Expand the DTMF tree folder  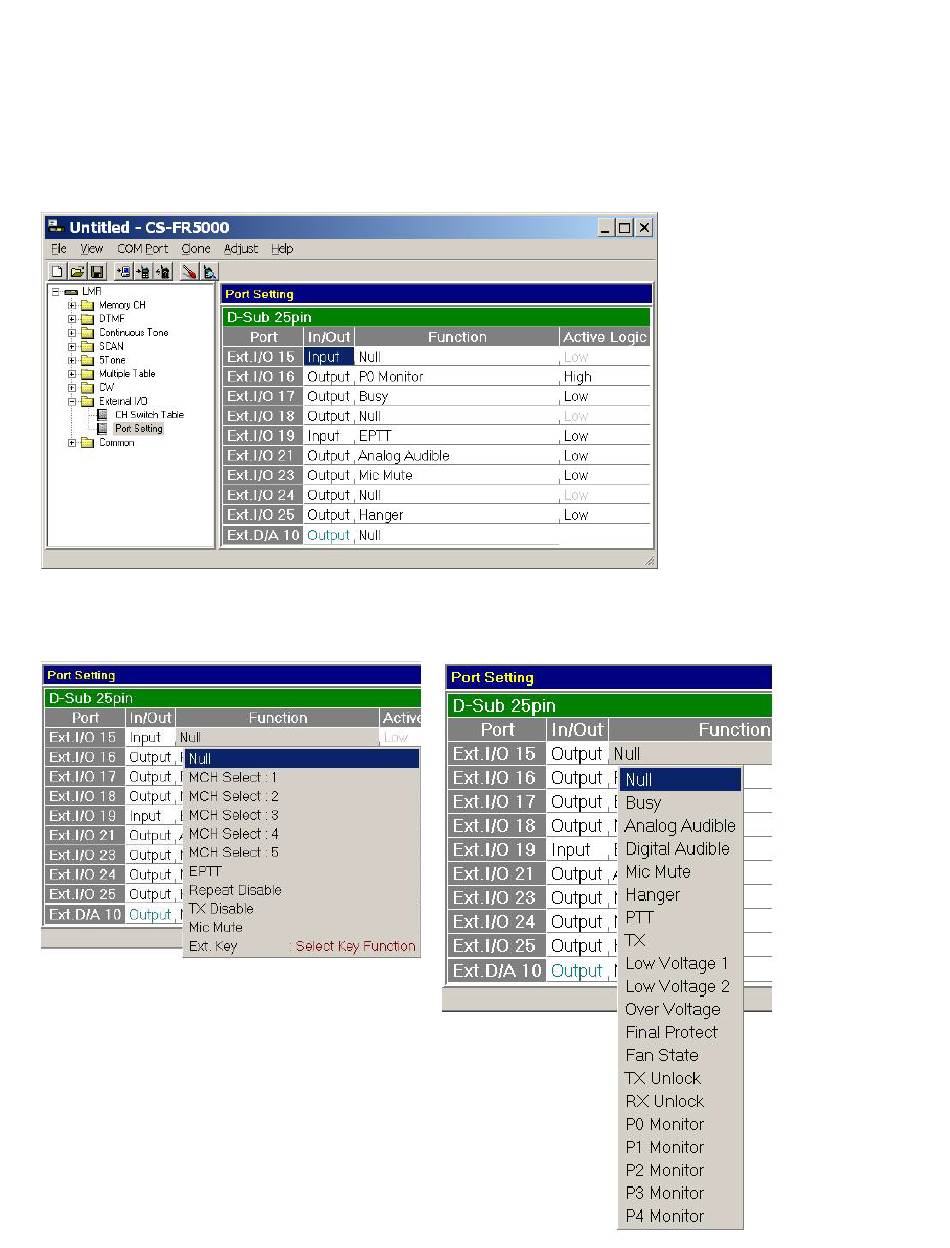tap(72, 319)
